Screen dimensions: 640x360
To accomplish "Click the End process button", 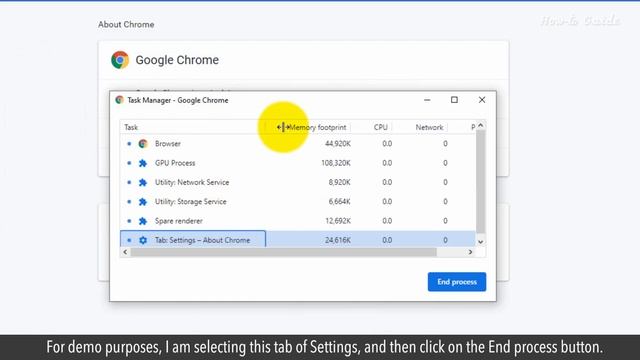I will coord(457,282).
